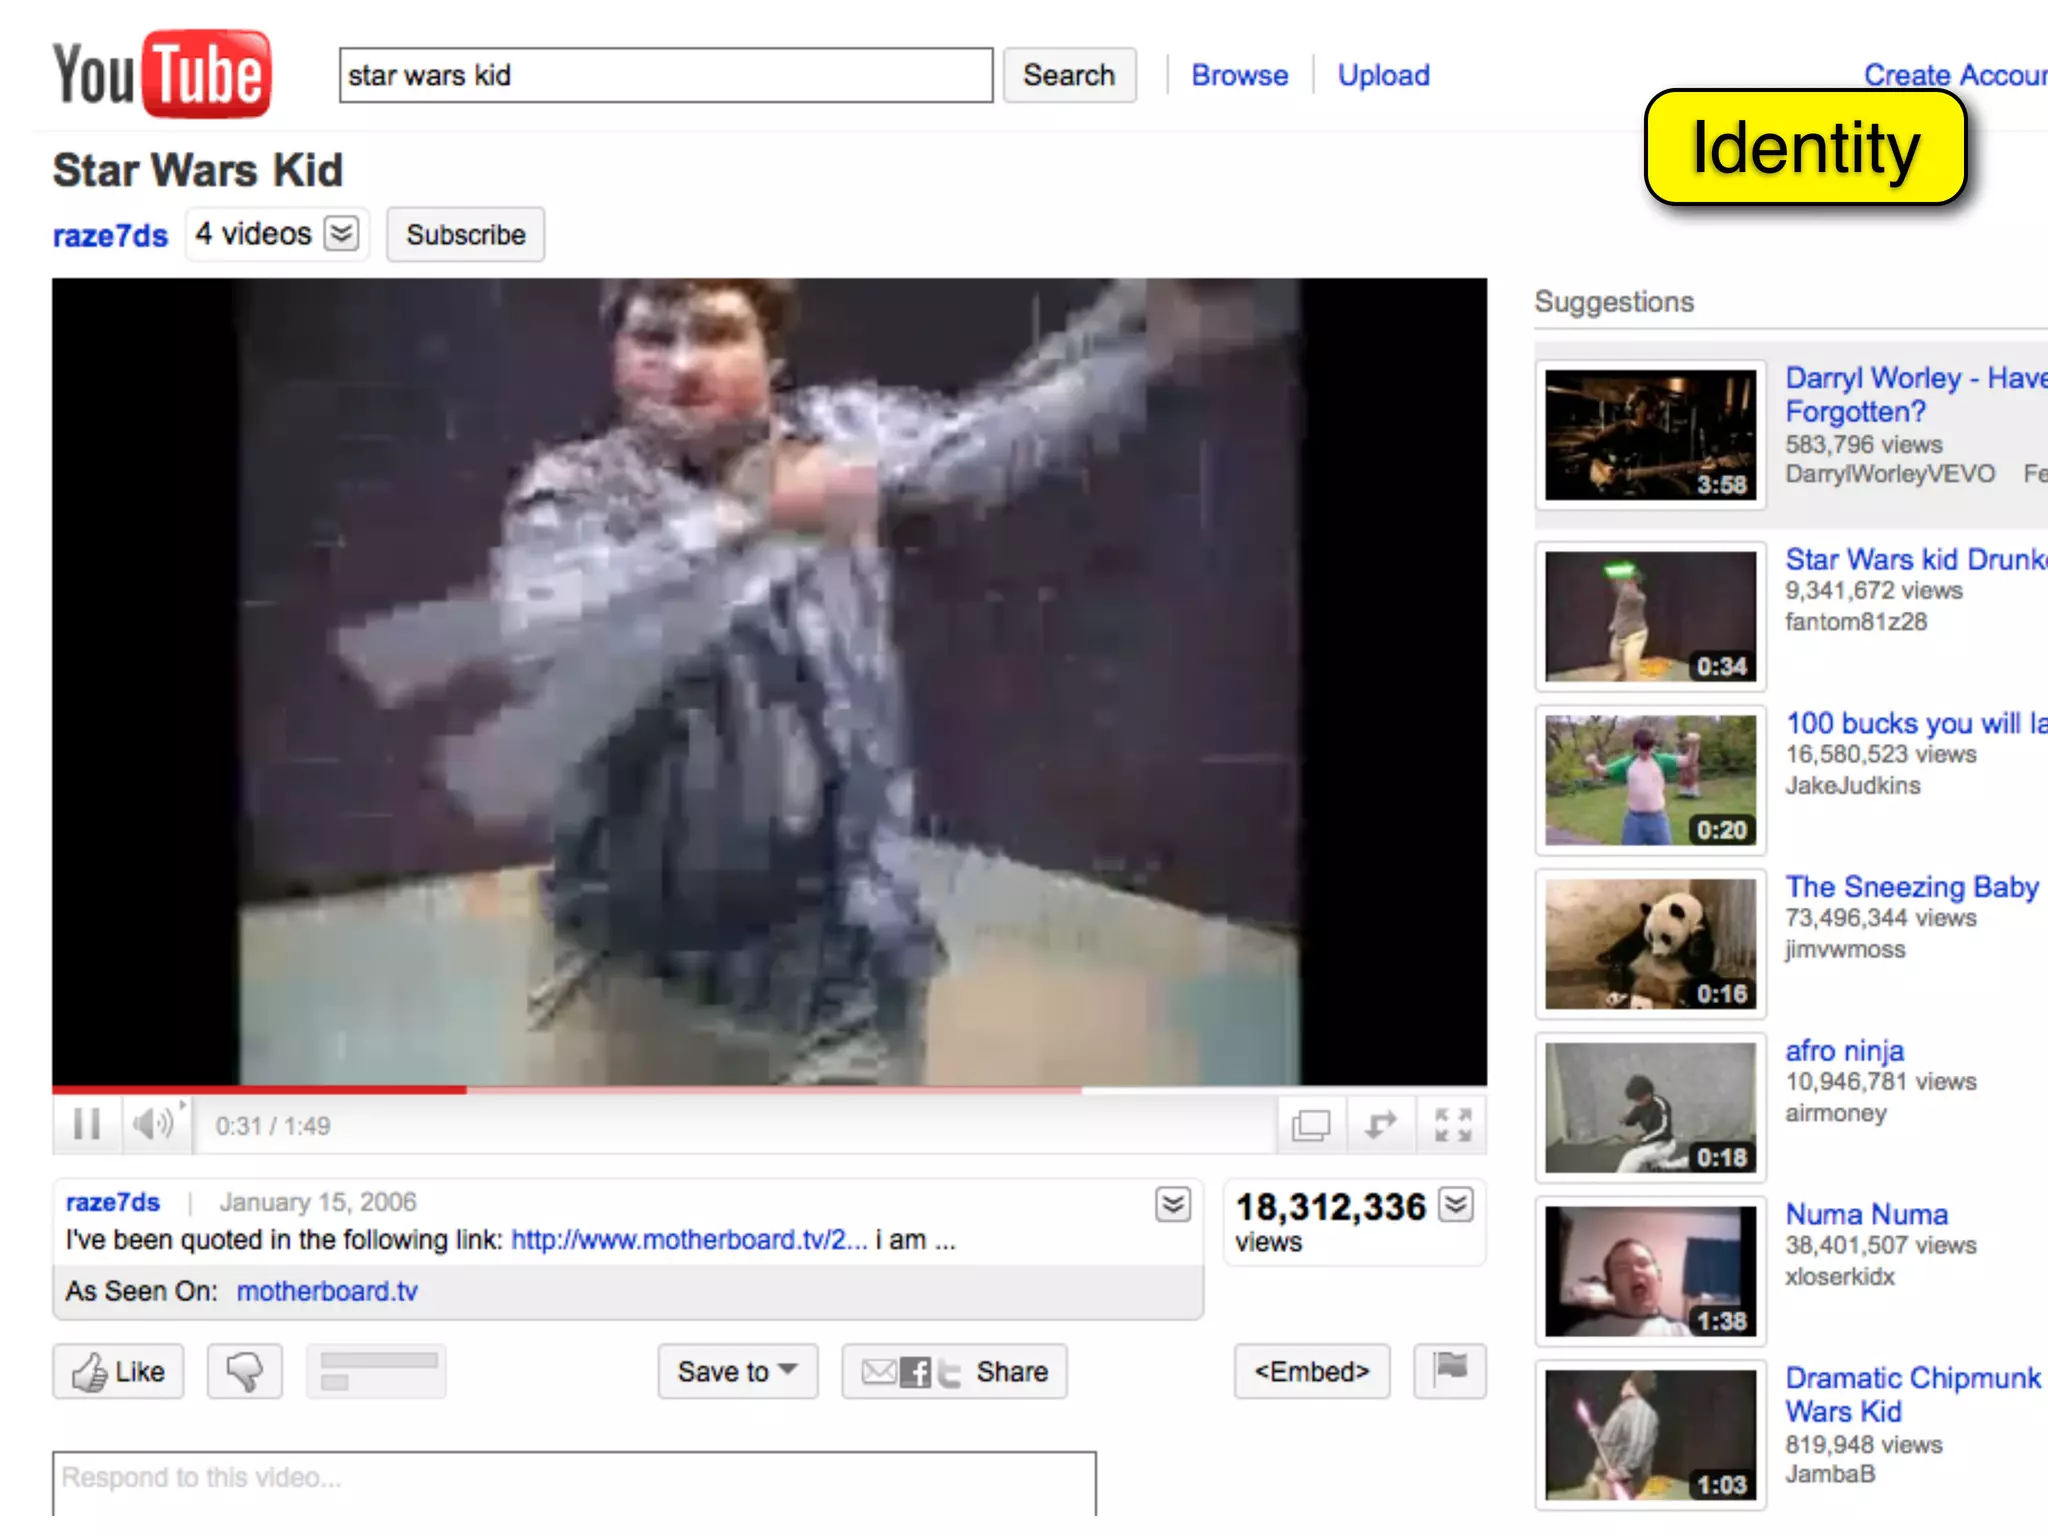The width and height of the screenshot is (2048, 1536).
Task: Click the Subscribe button
Action: coord(465,235)
